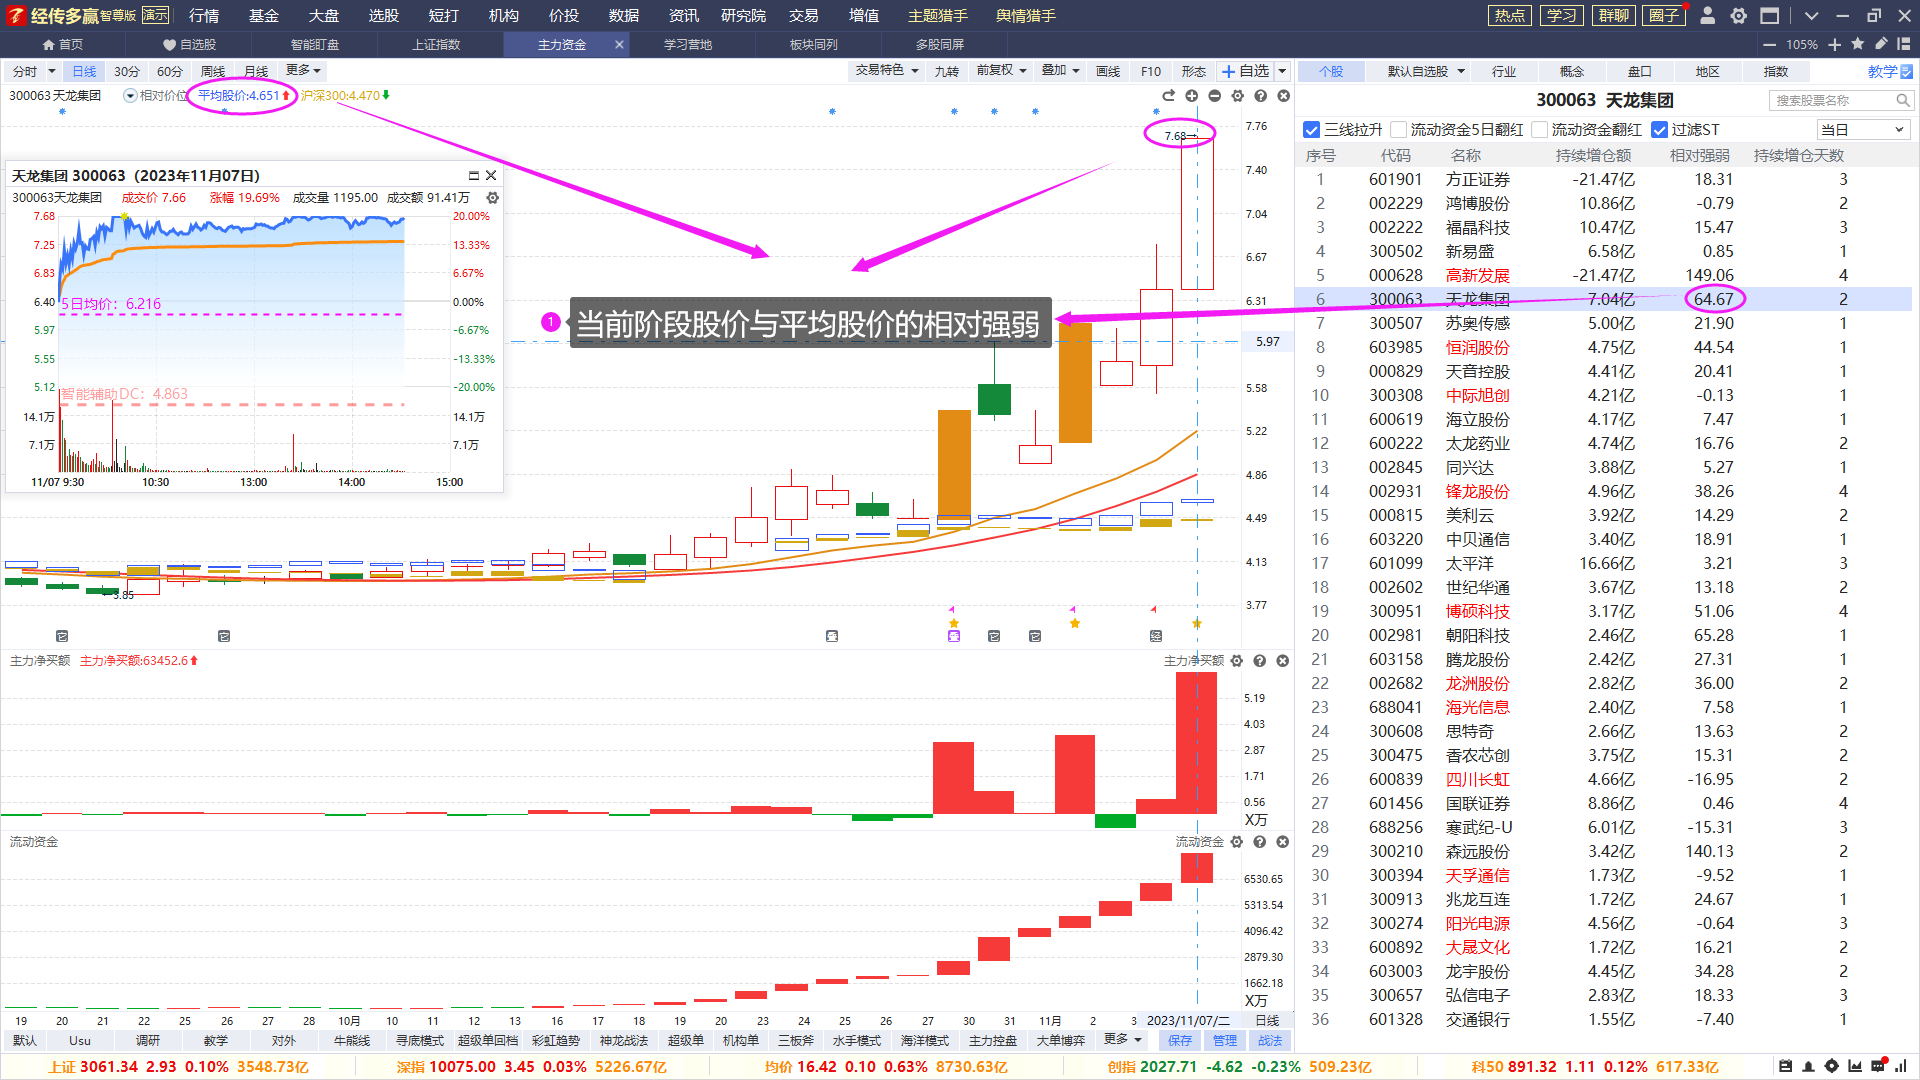
Task: Click the message icon with red dot
Action: tap(1878, 1066)
